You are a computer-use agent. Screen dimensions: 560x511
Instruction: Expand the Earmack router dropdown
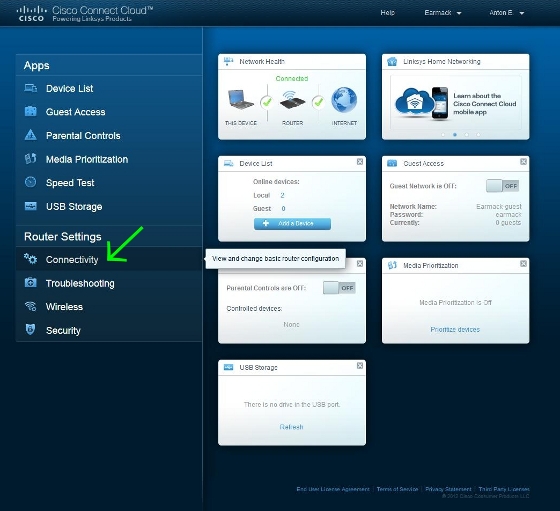[443, 13]
